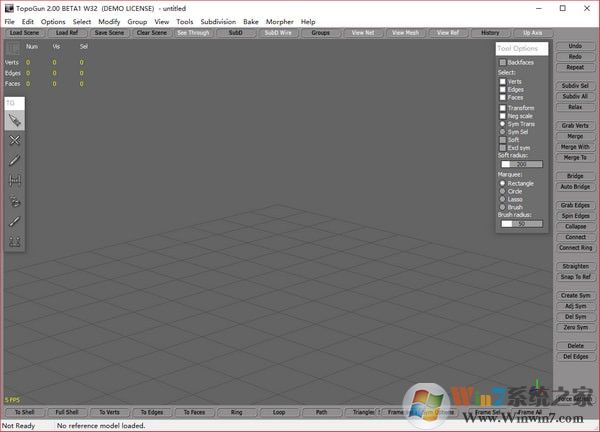Screen dimensions: 600x432
Task: Open the Subdivision menu
Action: click(x=218, y=21)
